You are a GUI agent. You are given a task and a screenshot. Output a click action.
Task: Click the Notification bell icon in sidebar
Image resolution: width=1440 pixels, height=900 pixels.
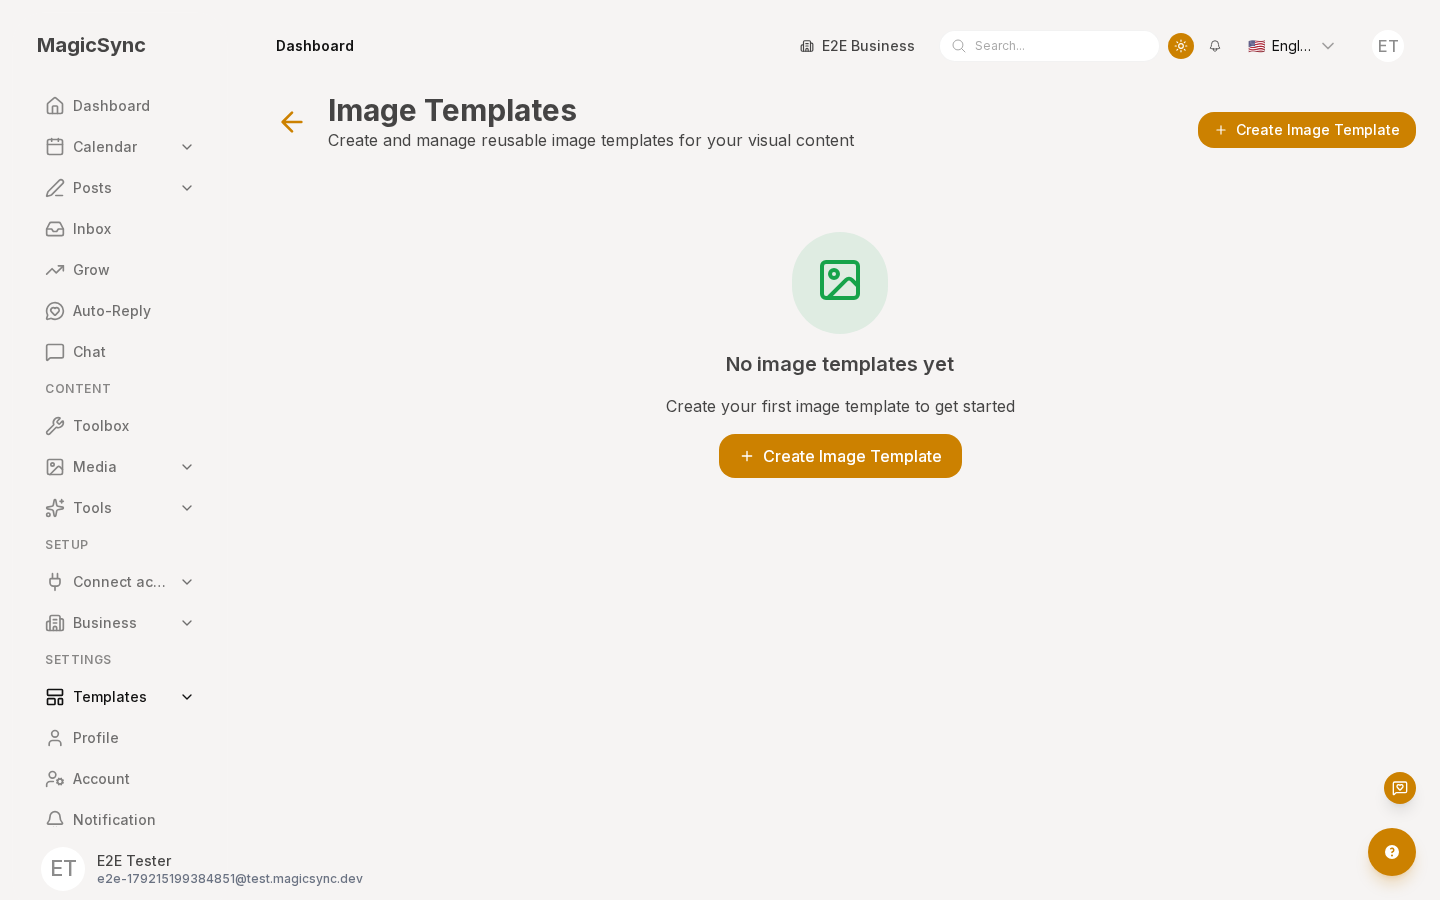pos(55,820)
